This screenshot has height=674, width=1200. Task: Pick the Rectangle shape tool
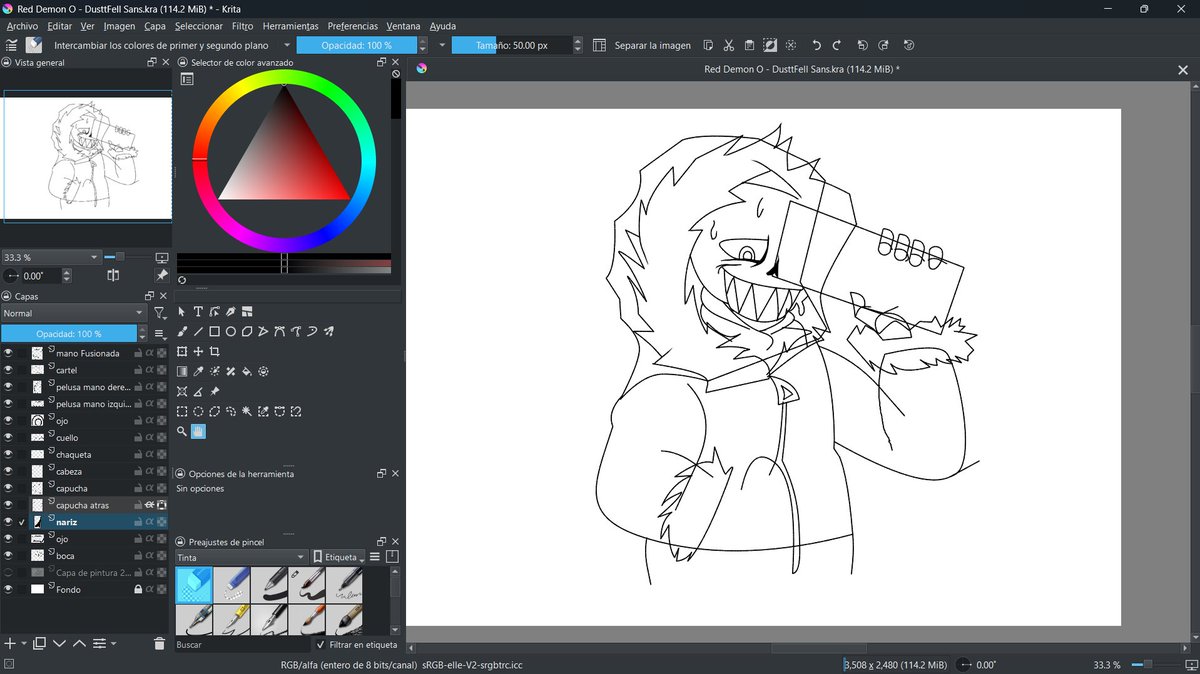click(214, 332)
